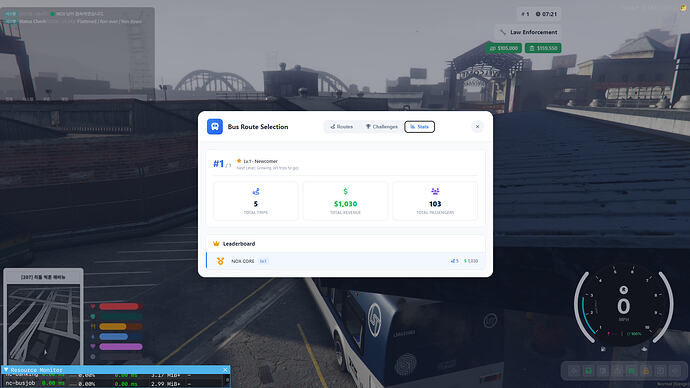The width and height of the screenshot is (690, 388).
Task: Click the 'TOTAL TRIPS' label
Action: (x=256, y=212)
